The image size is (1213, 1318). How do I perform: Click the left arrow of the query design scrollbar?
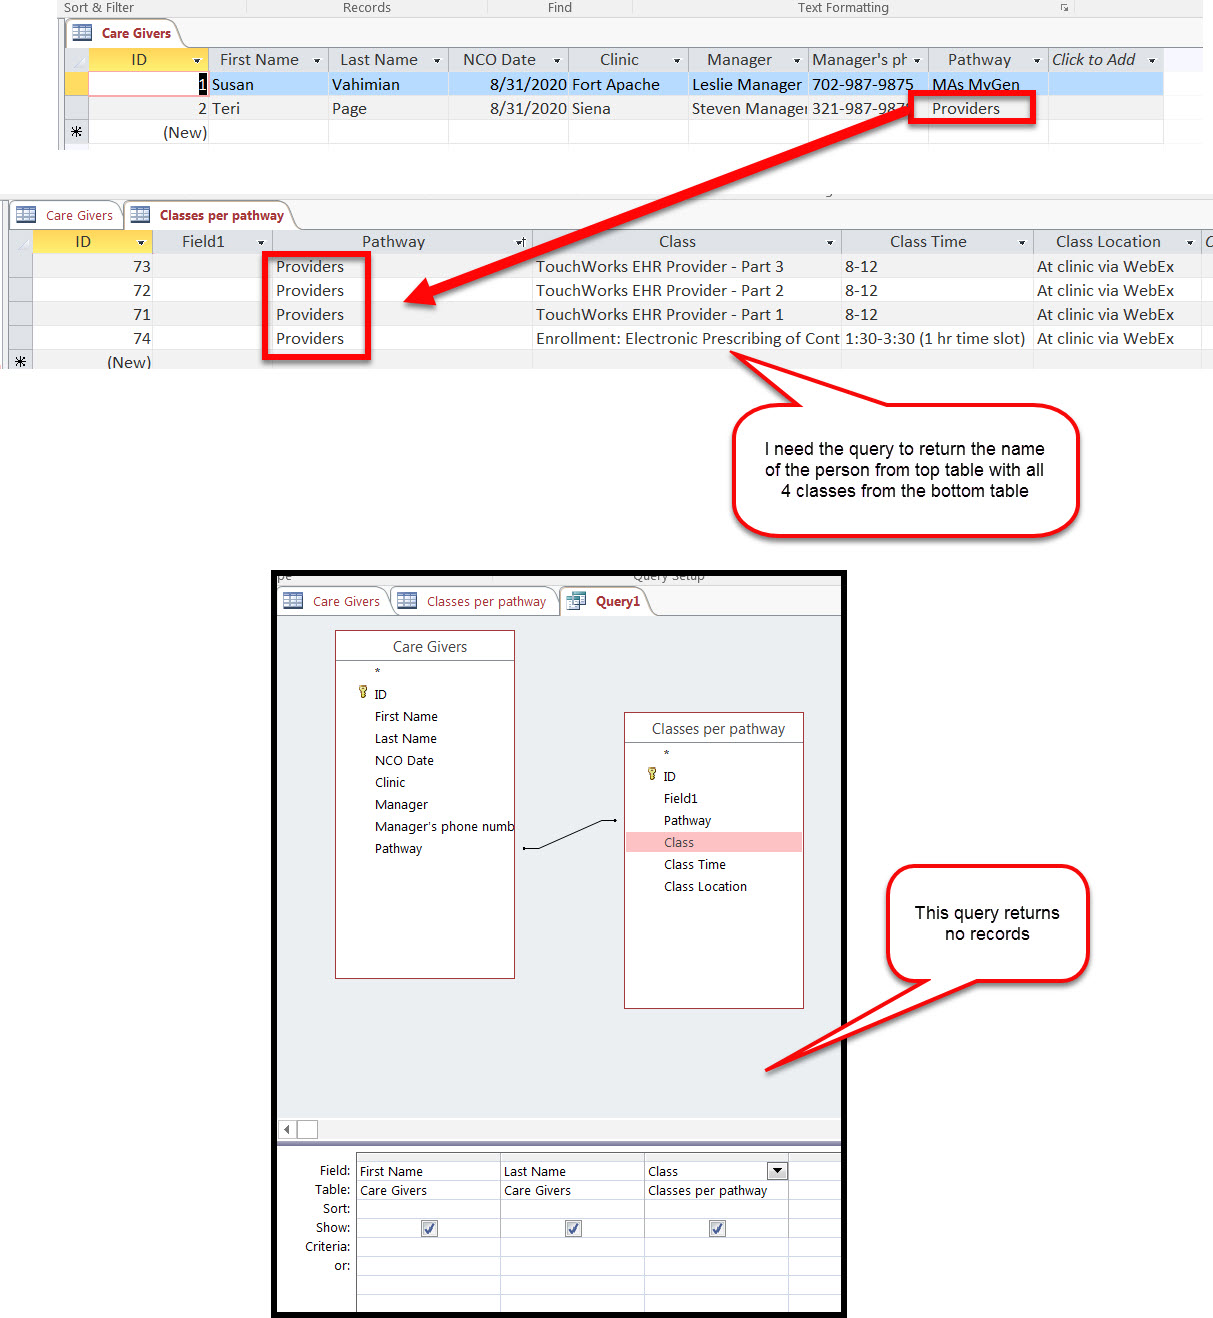point(286,1129)
